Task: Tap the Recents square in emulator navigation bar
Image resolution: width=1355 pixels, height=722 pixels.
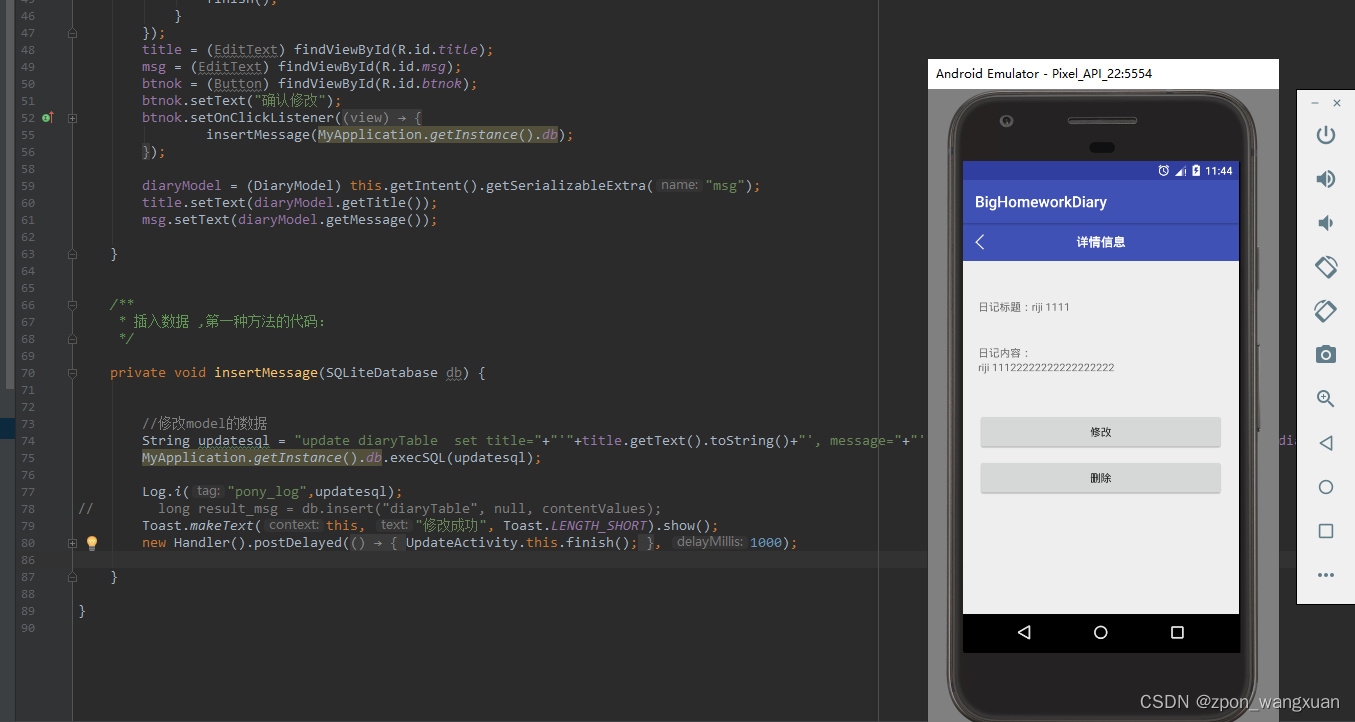Action: click(x=1177, y=632)
